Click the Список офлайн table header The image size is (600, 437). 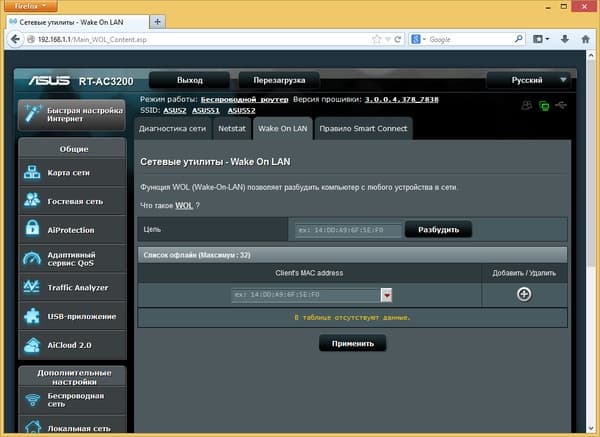(352, 255)
